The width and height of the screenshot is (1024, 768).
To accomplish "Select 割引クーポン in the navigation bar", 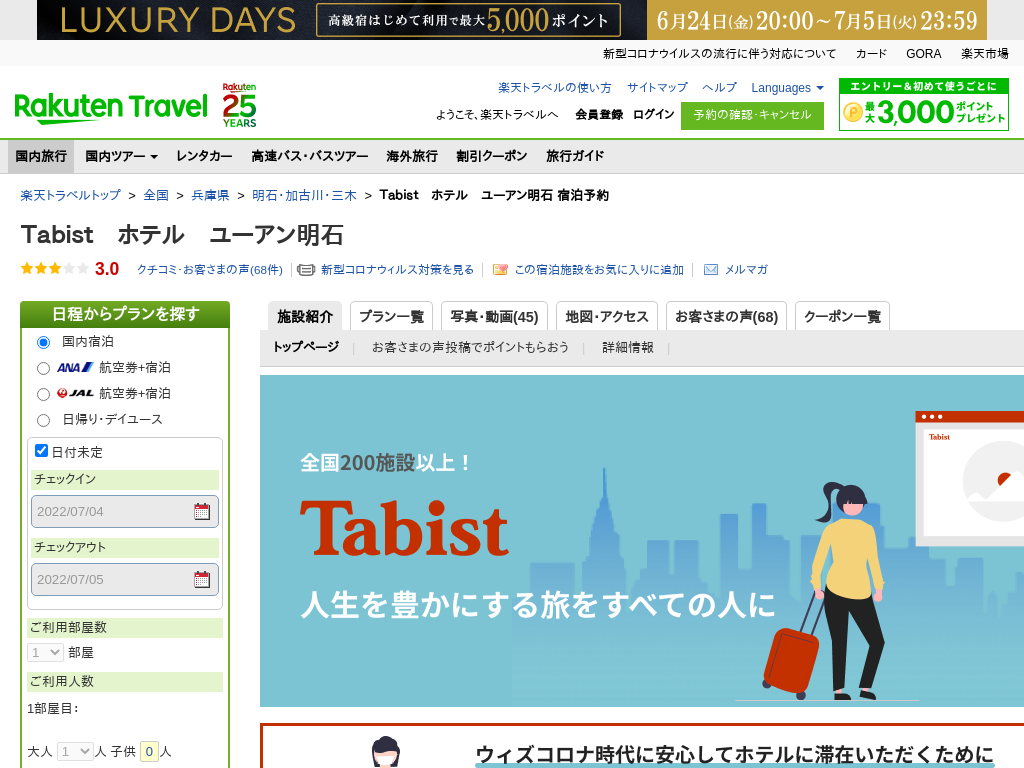I will (x=492, y=156).
